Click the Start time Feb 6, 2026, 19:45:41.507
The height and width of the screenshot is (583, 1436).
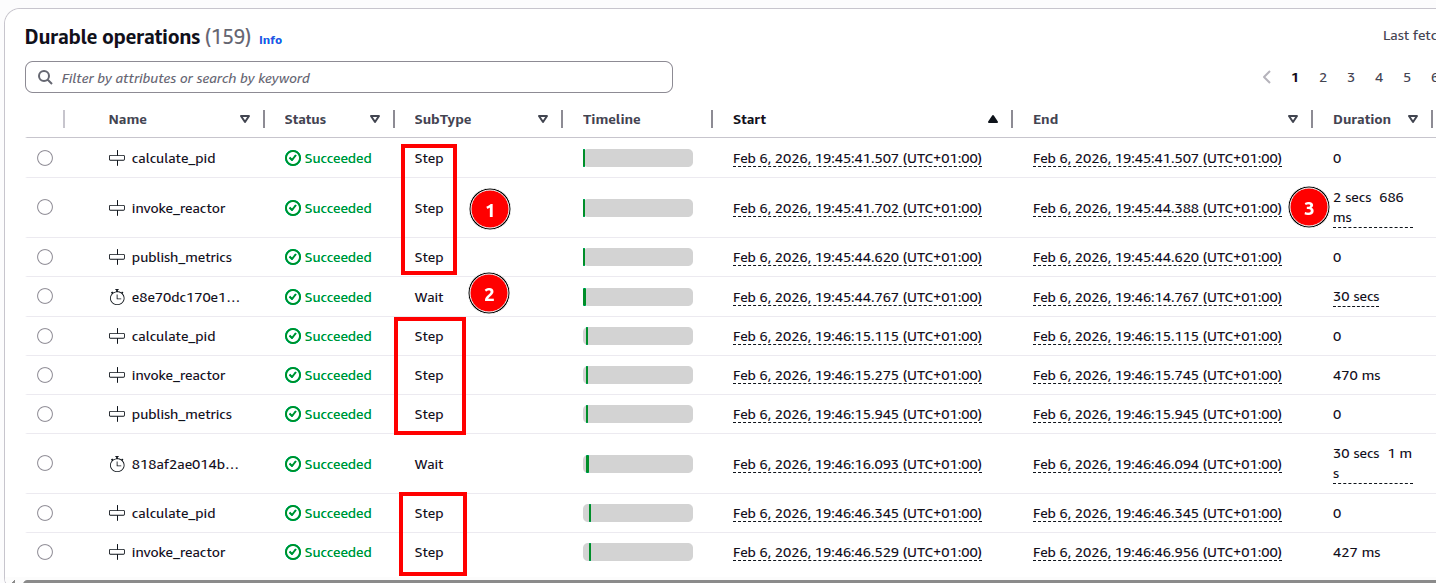point(857,158)
